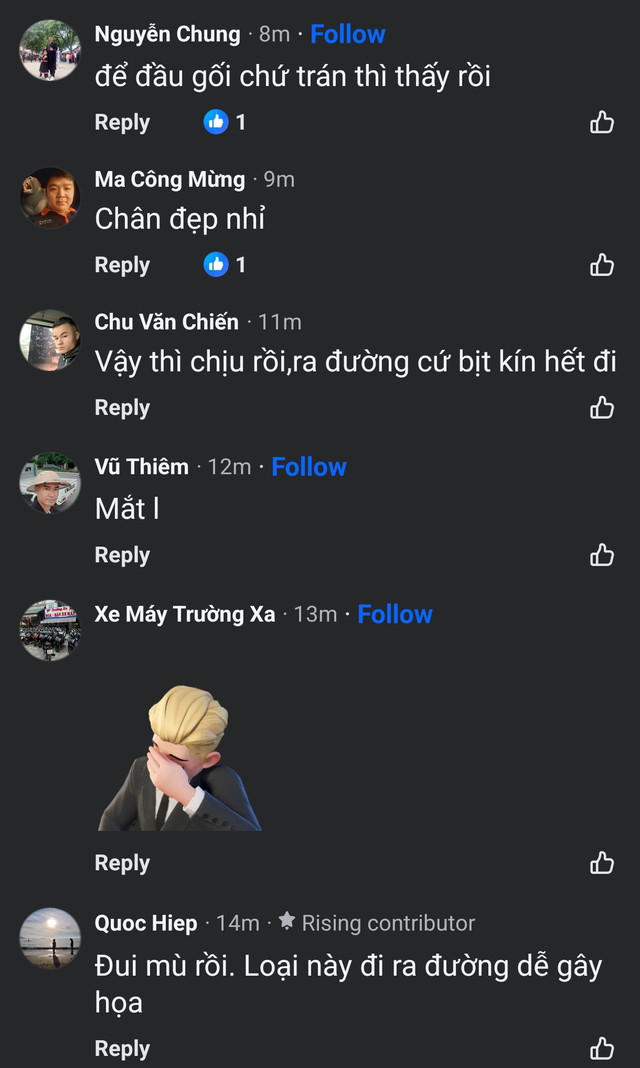This screenshot has height=1068, width=640.
Task: Reply to Nguyễn Chung's comment
Action: (x=122, y=123)
